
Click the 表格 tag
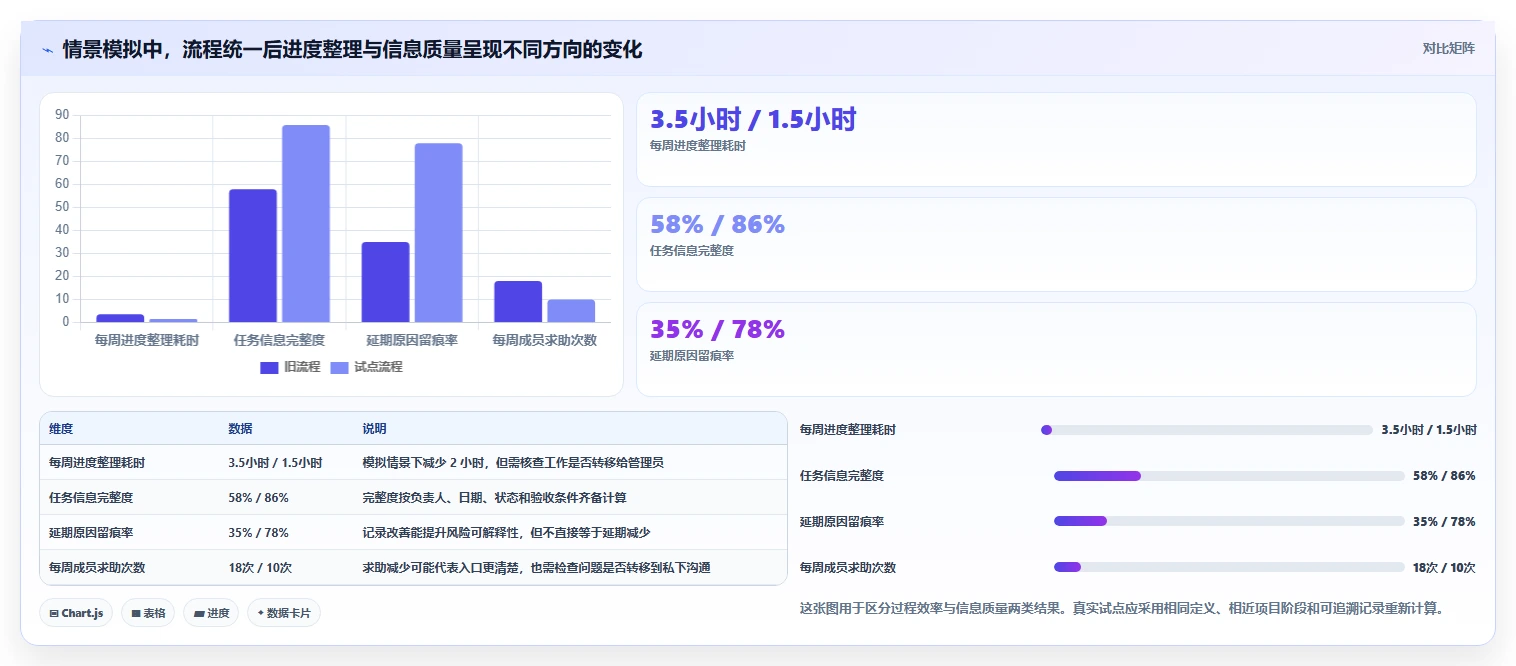pos(148,613)
